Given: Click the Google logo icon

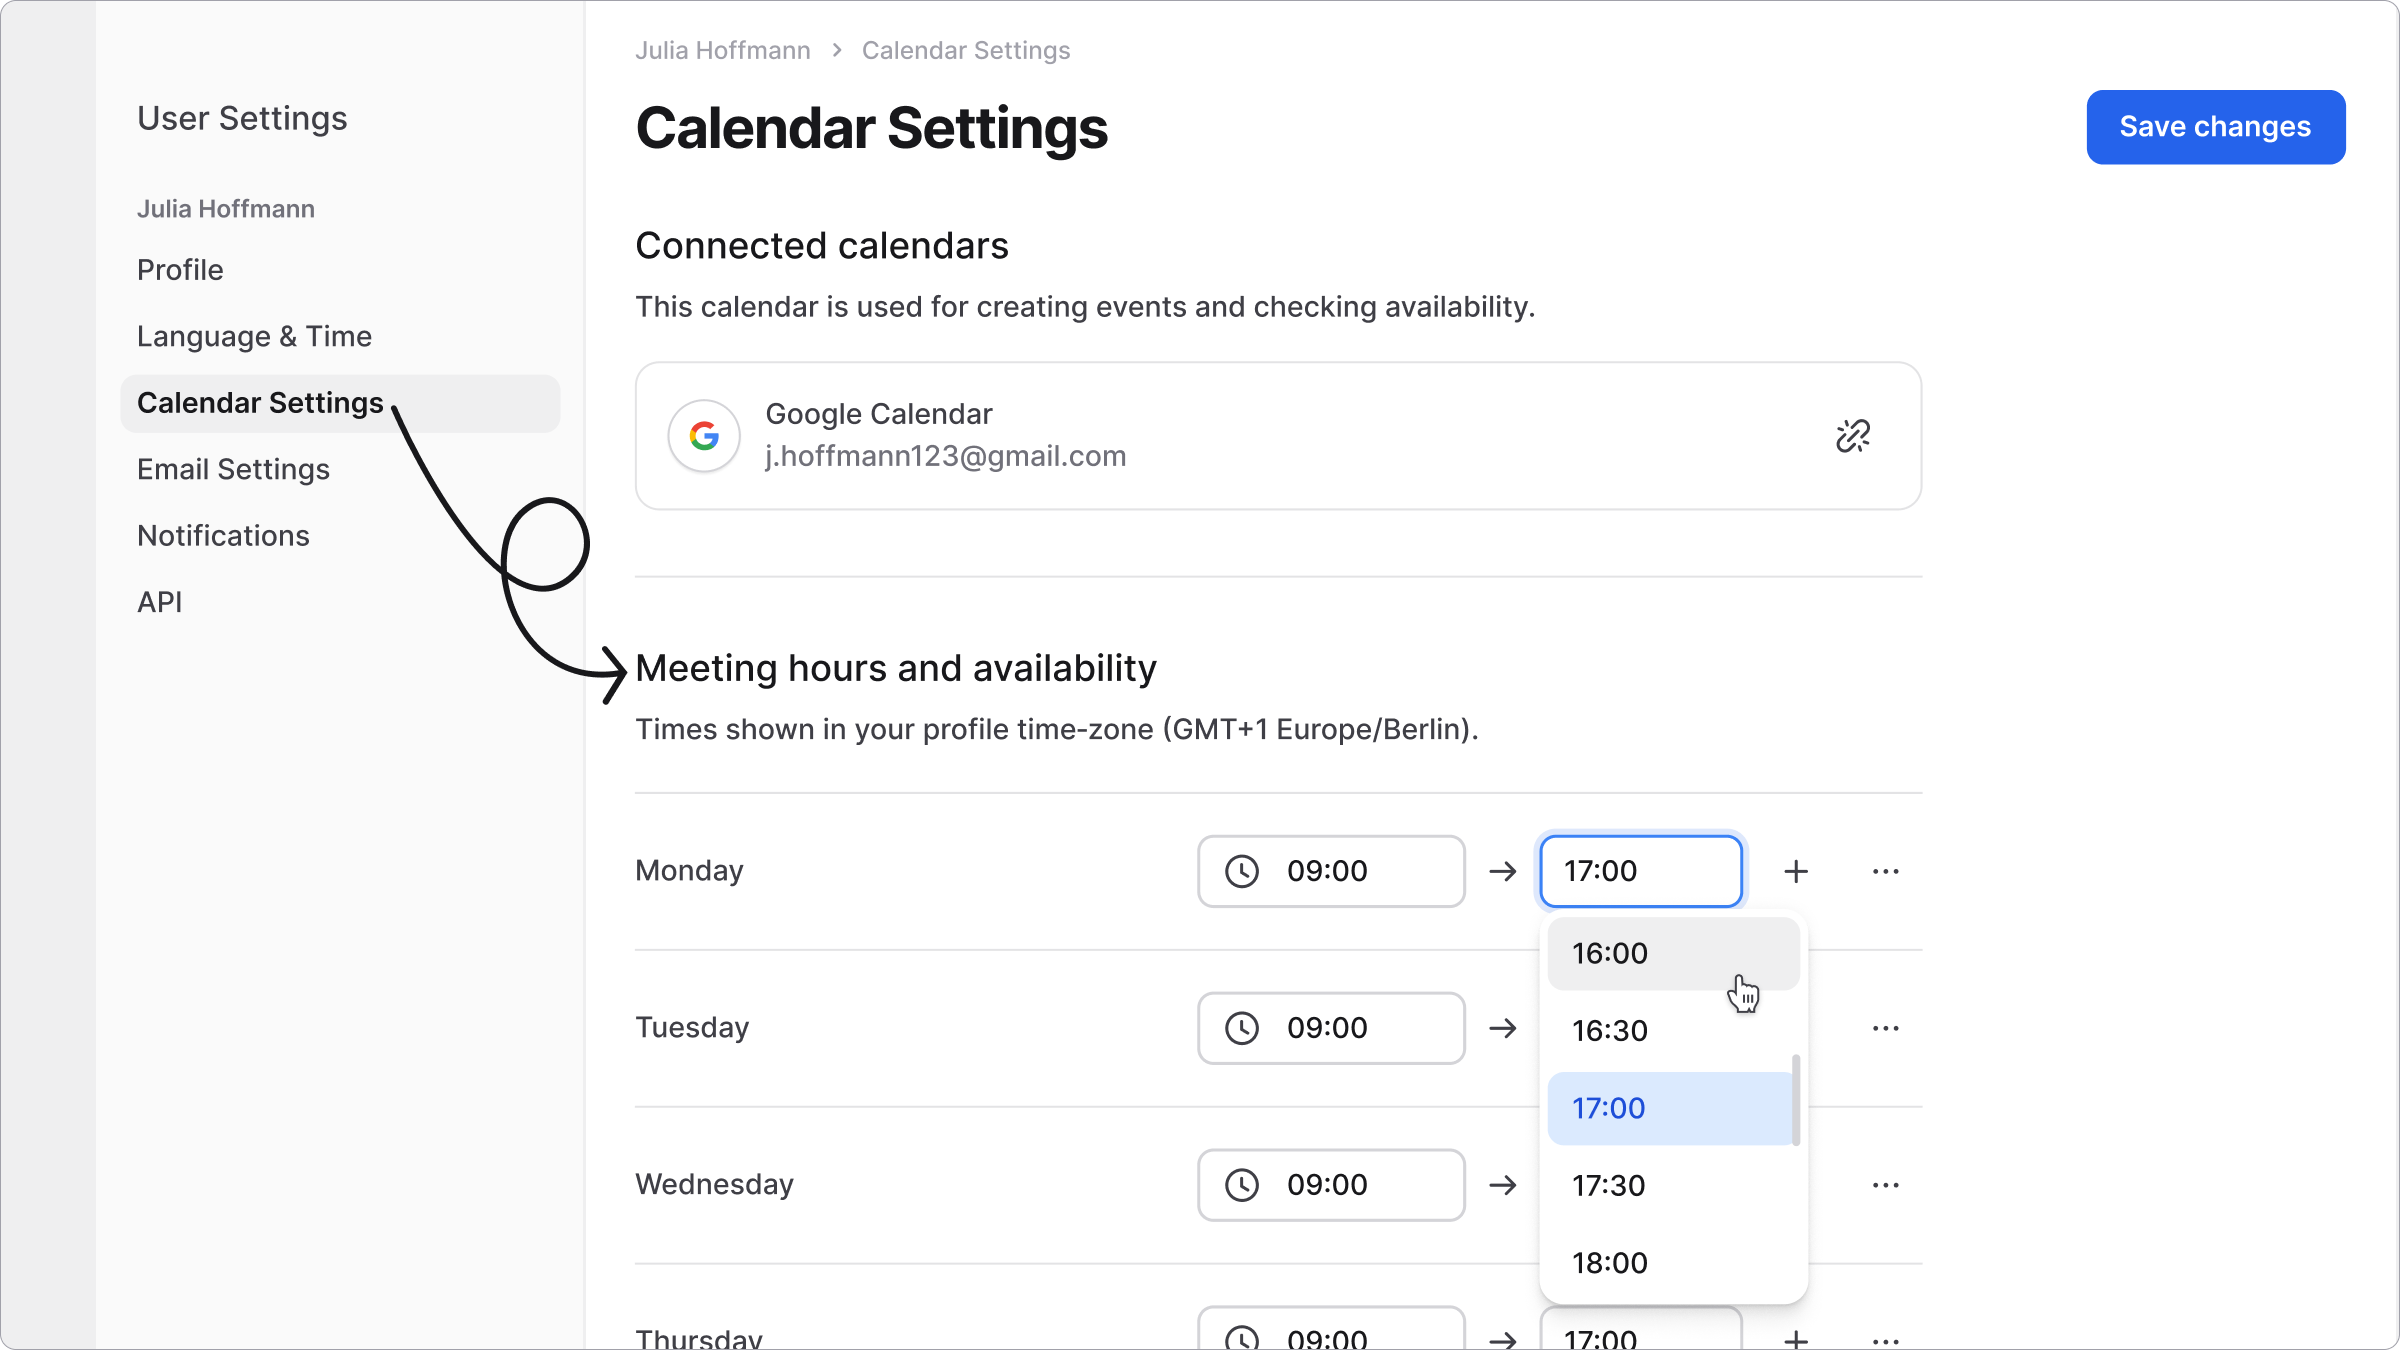Looking at the screenshot, I should coord(704,436).
